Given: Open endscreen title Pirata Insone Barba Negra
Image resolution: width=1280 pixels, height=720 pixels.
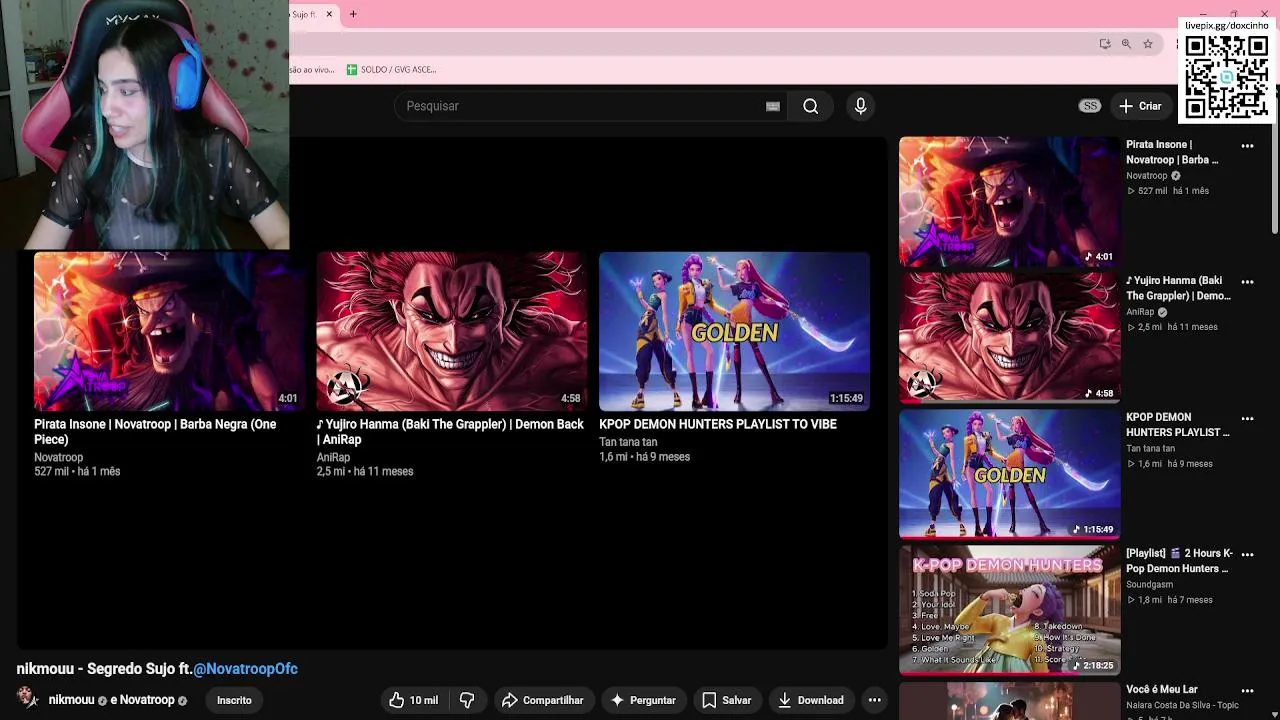Looking at the screenshot, I should coord(155,432).
